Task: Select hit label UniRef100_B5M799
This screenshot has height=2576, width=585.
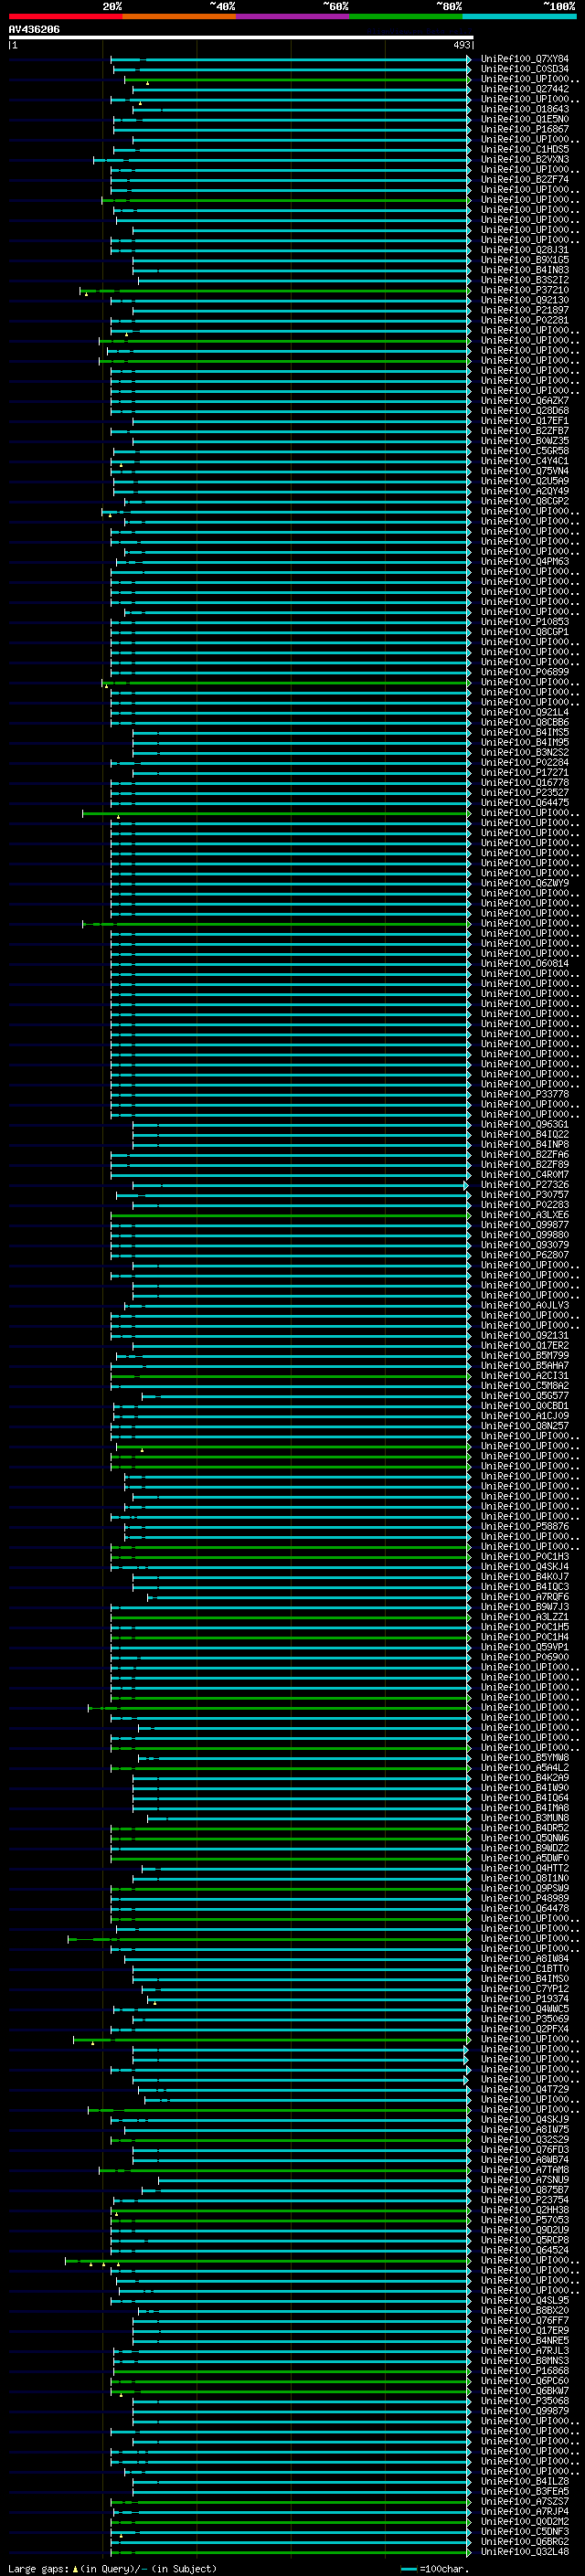Action: click(525, 1355)
